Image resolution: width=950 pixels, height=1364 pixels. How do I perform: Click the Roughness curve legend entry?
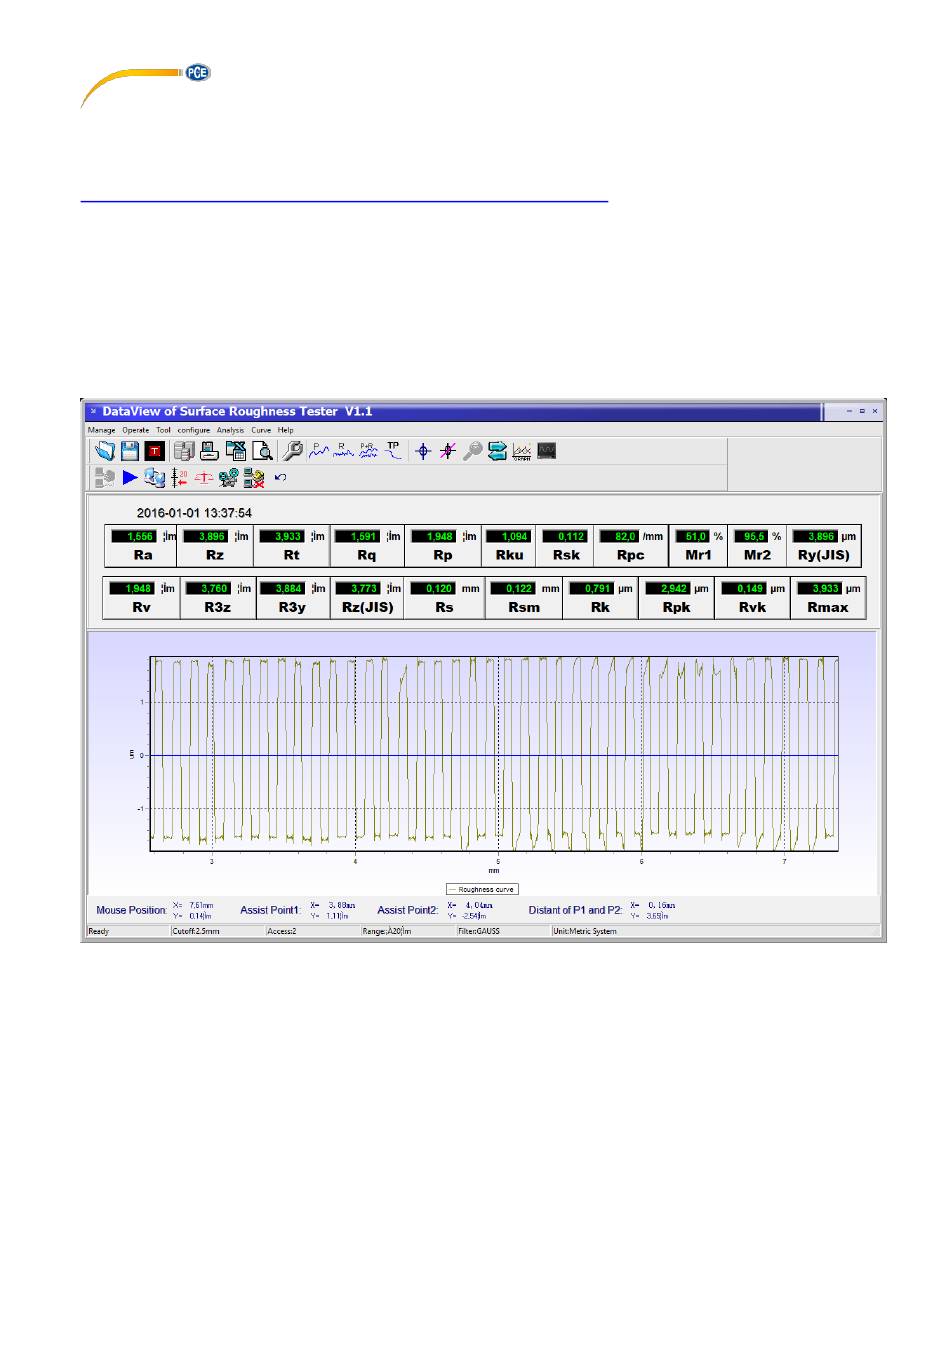tap(482, 889)
